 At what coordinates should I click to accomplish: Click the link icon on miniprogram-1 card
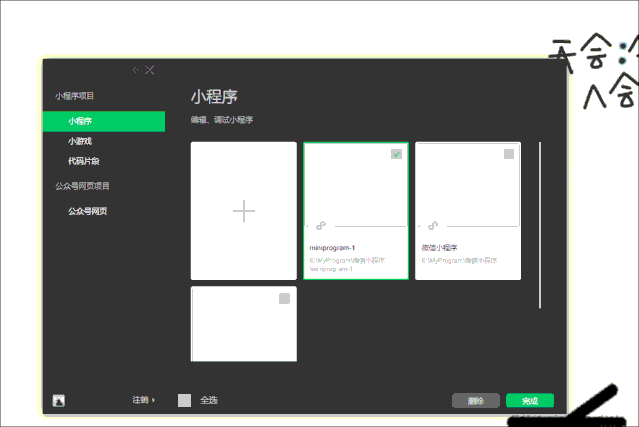[x=321, y=225]
